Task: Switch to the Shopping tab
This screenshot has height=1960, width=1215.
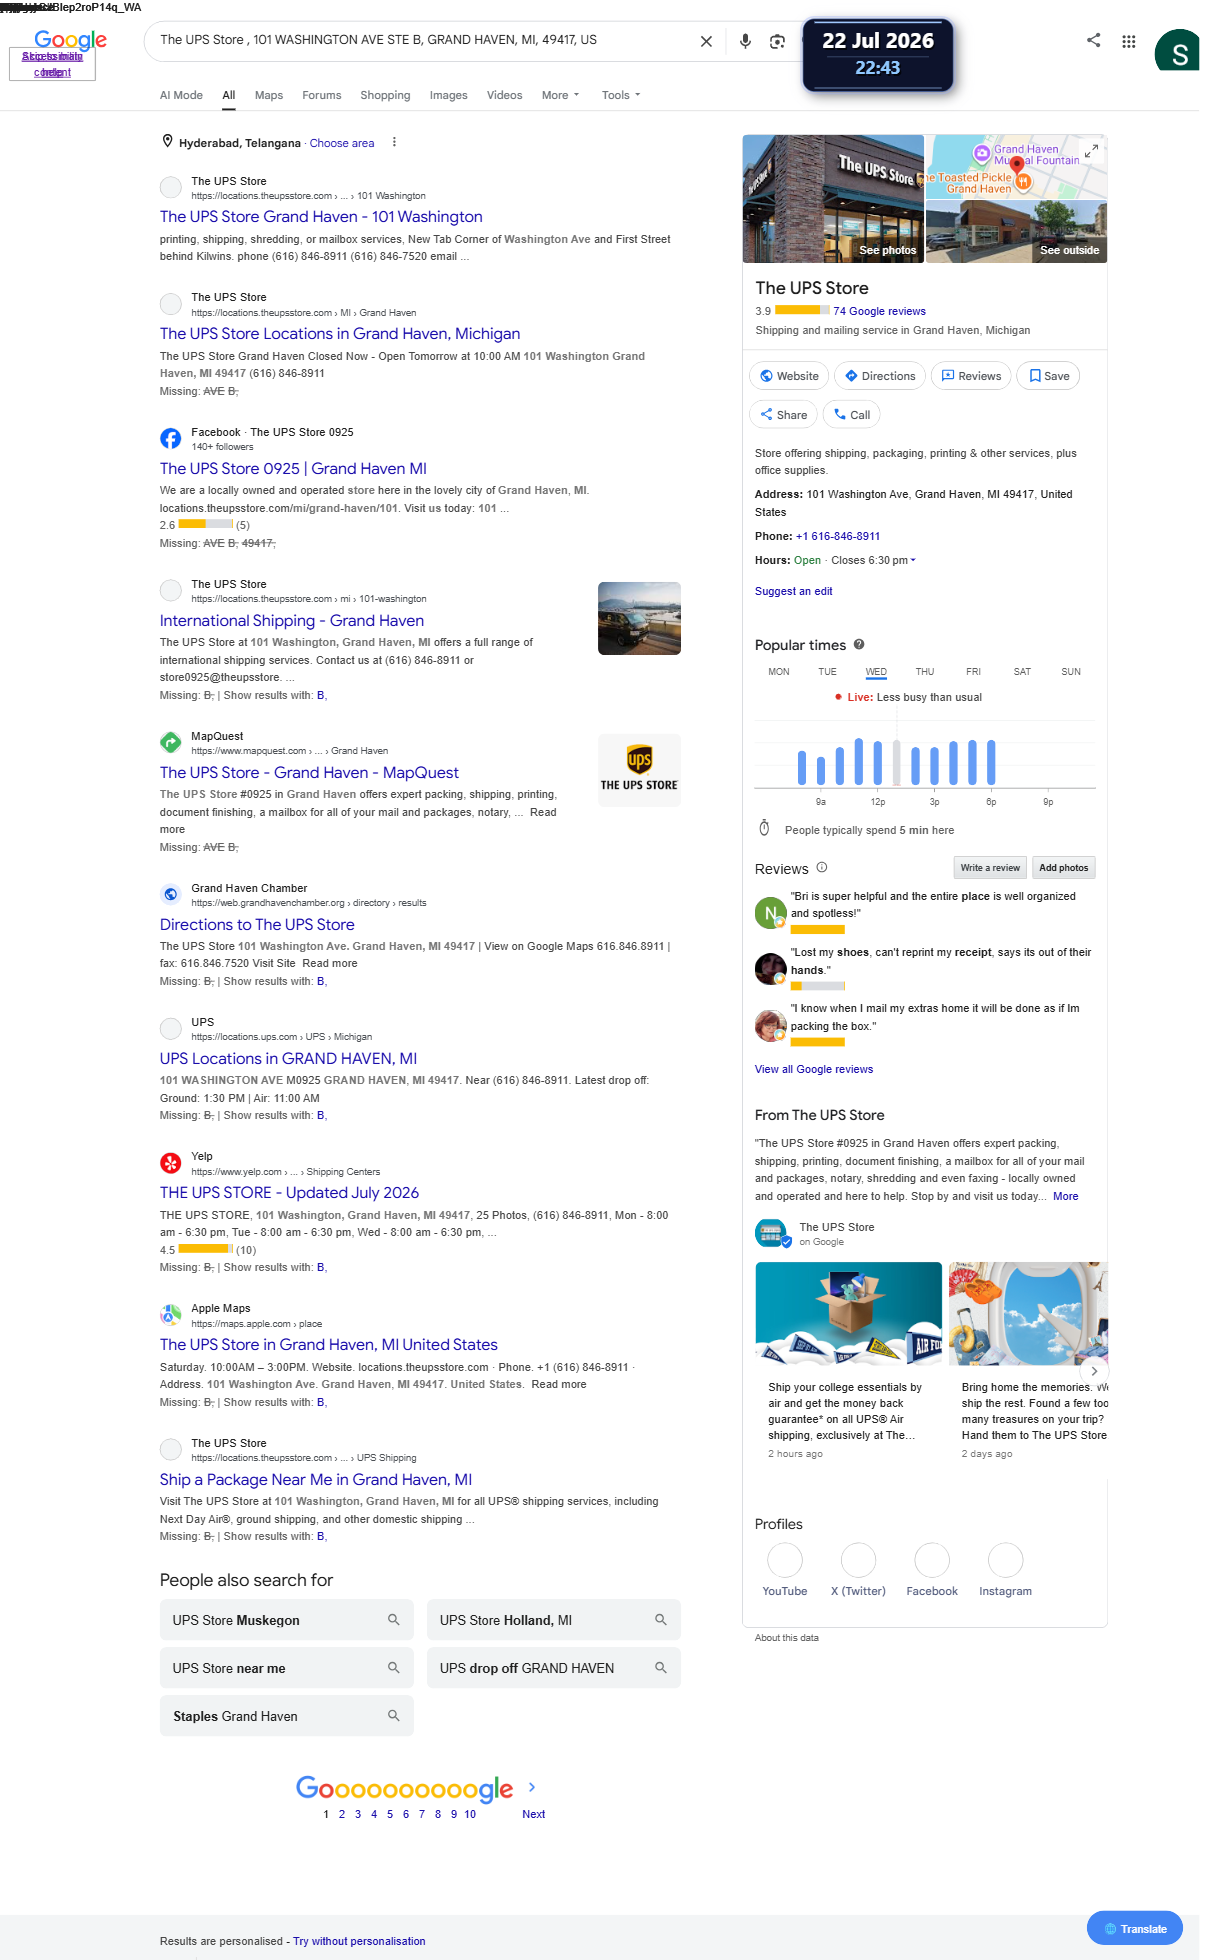Action: (385, 95)
